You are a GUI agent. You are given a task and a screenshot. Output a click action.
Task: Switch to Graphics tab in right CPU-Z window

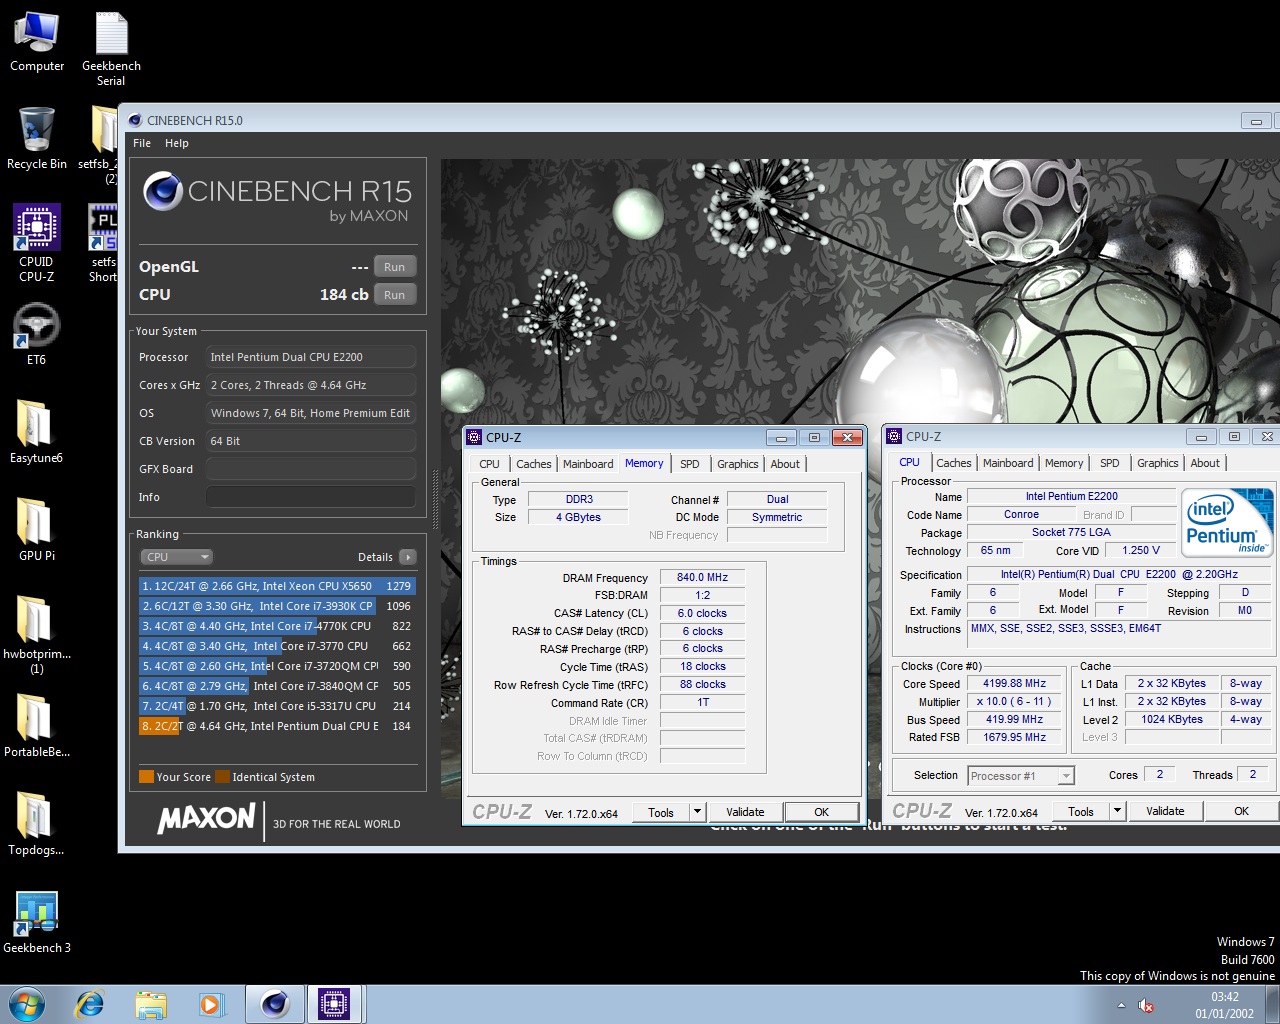(x=1157, y=463)
